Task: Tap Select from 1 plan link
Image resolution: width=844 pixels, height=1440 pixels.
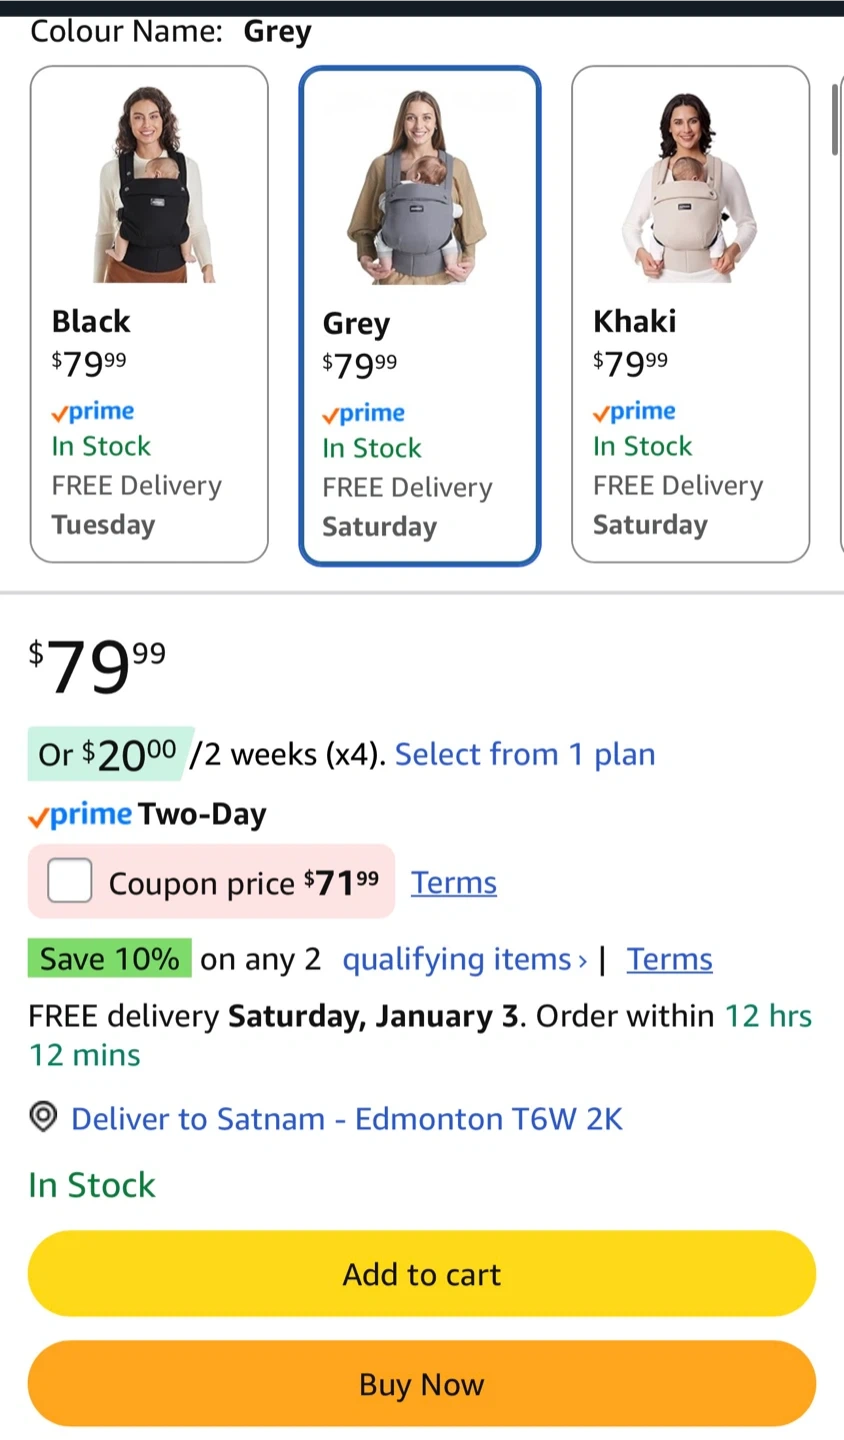Action: coord(525,754)
